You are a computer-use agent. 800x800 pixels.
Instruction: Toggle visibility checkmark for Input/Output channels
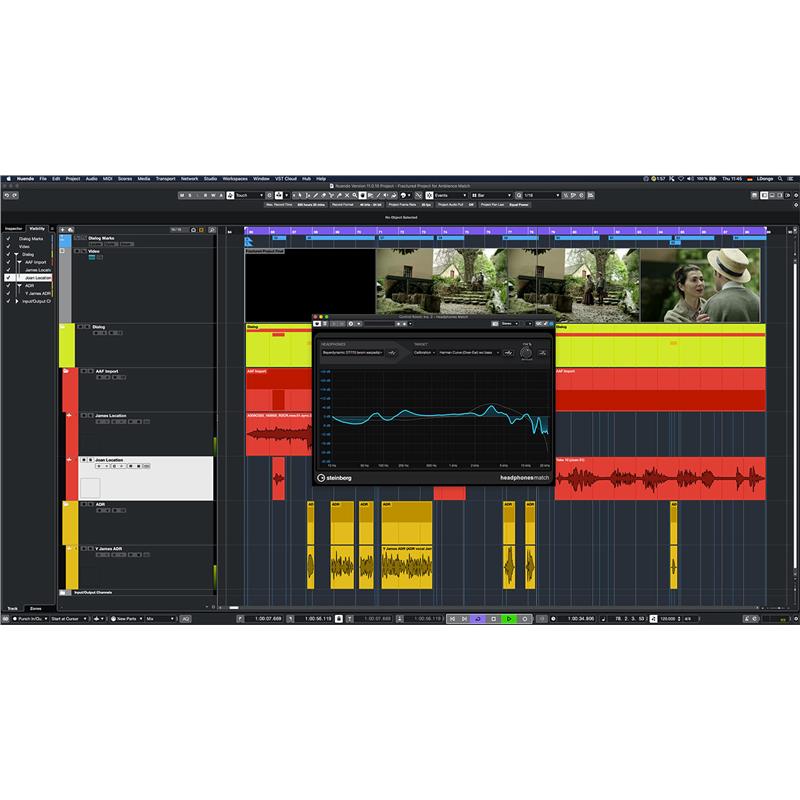click(8, 302)
